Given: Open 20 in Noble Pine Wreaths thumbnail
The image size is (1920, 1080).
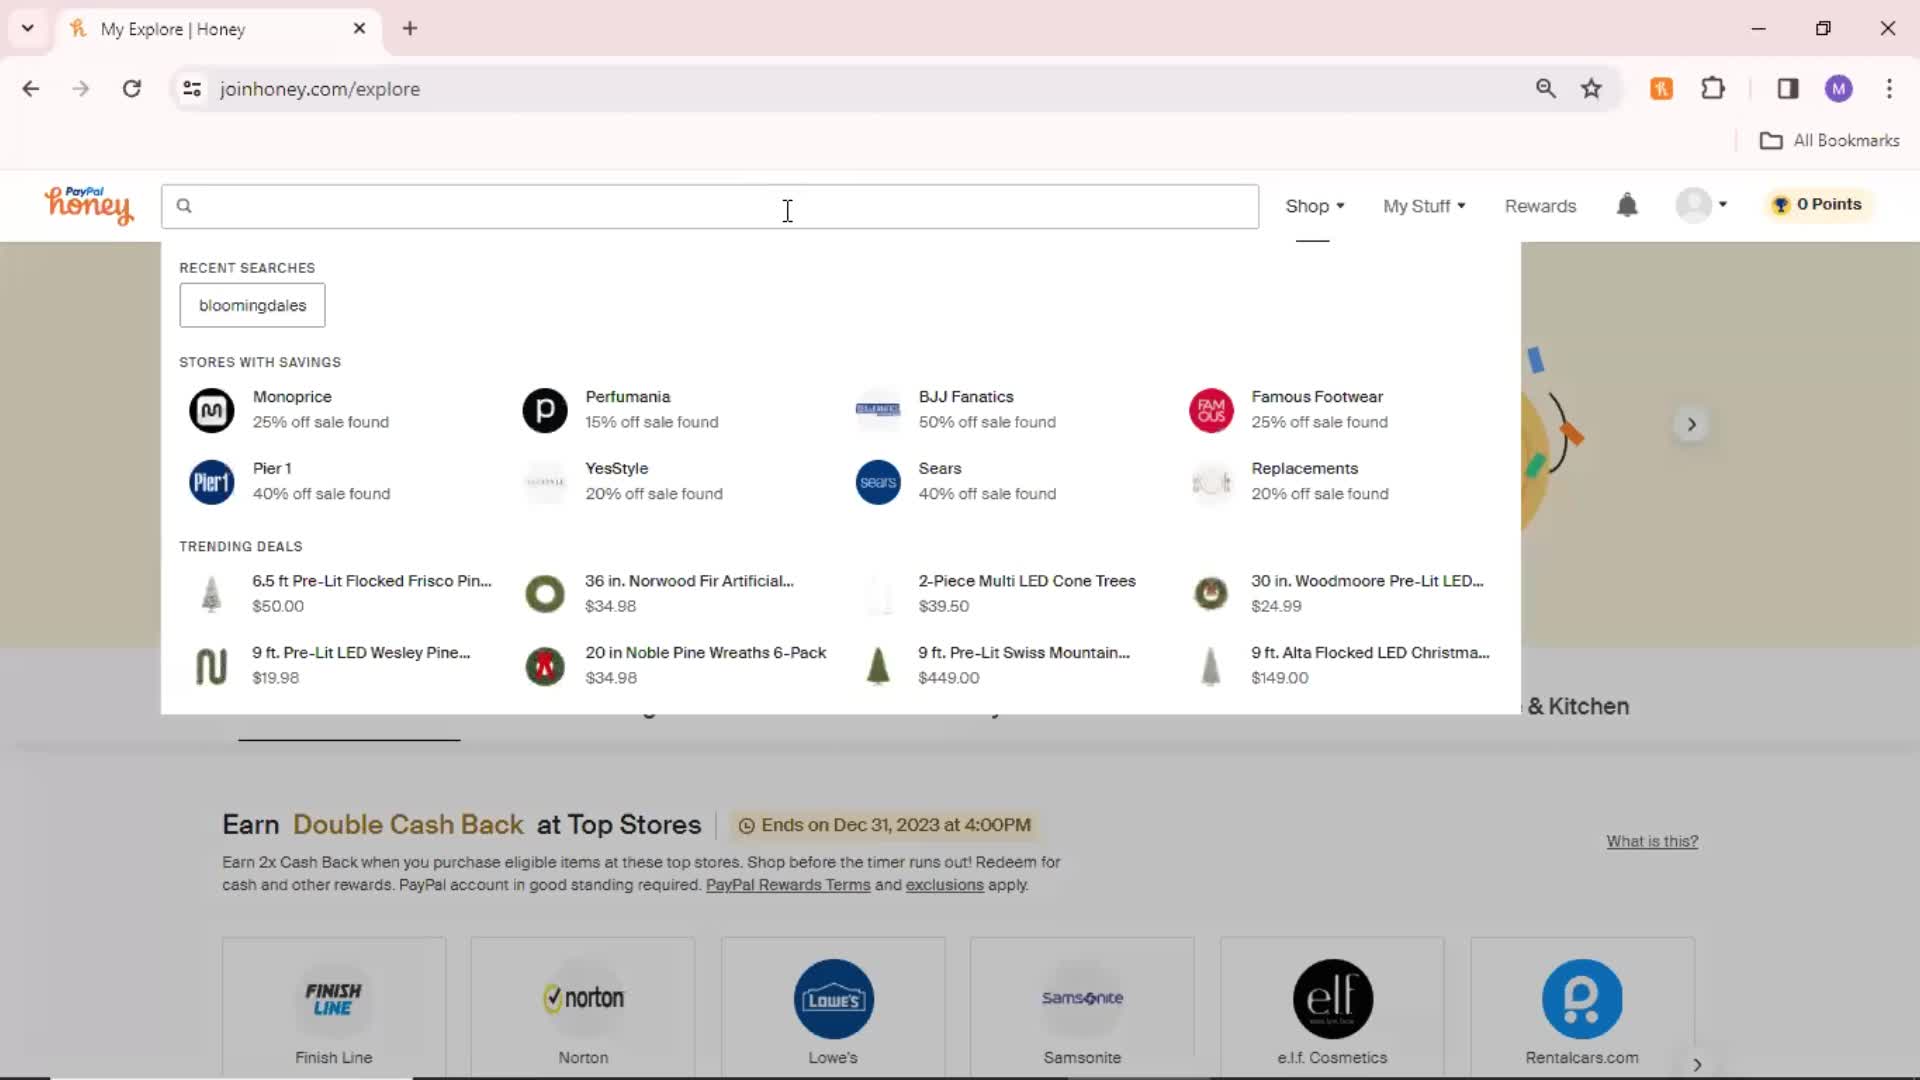Looking at the screenshot, I should point(545,666).
